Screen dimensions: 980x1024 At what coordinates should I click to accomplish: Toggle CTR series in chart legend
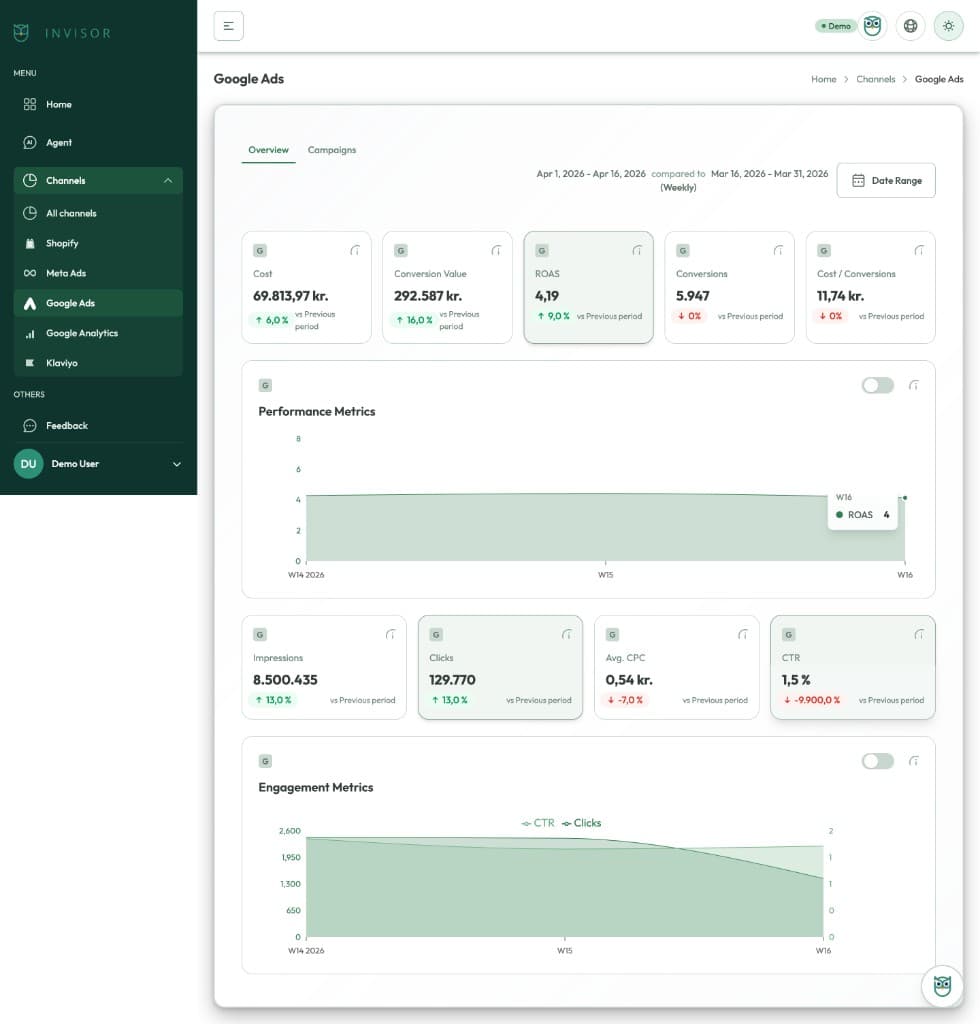tap(538, 823)
